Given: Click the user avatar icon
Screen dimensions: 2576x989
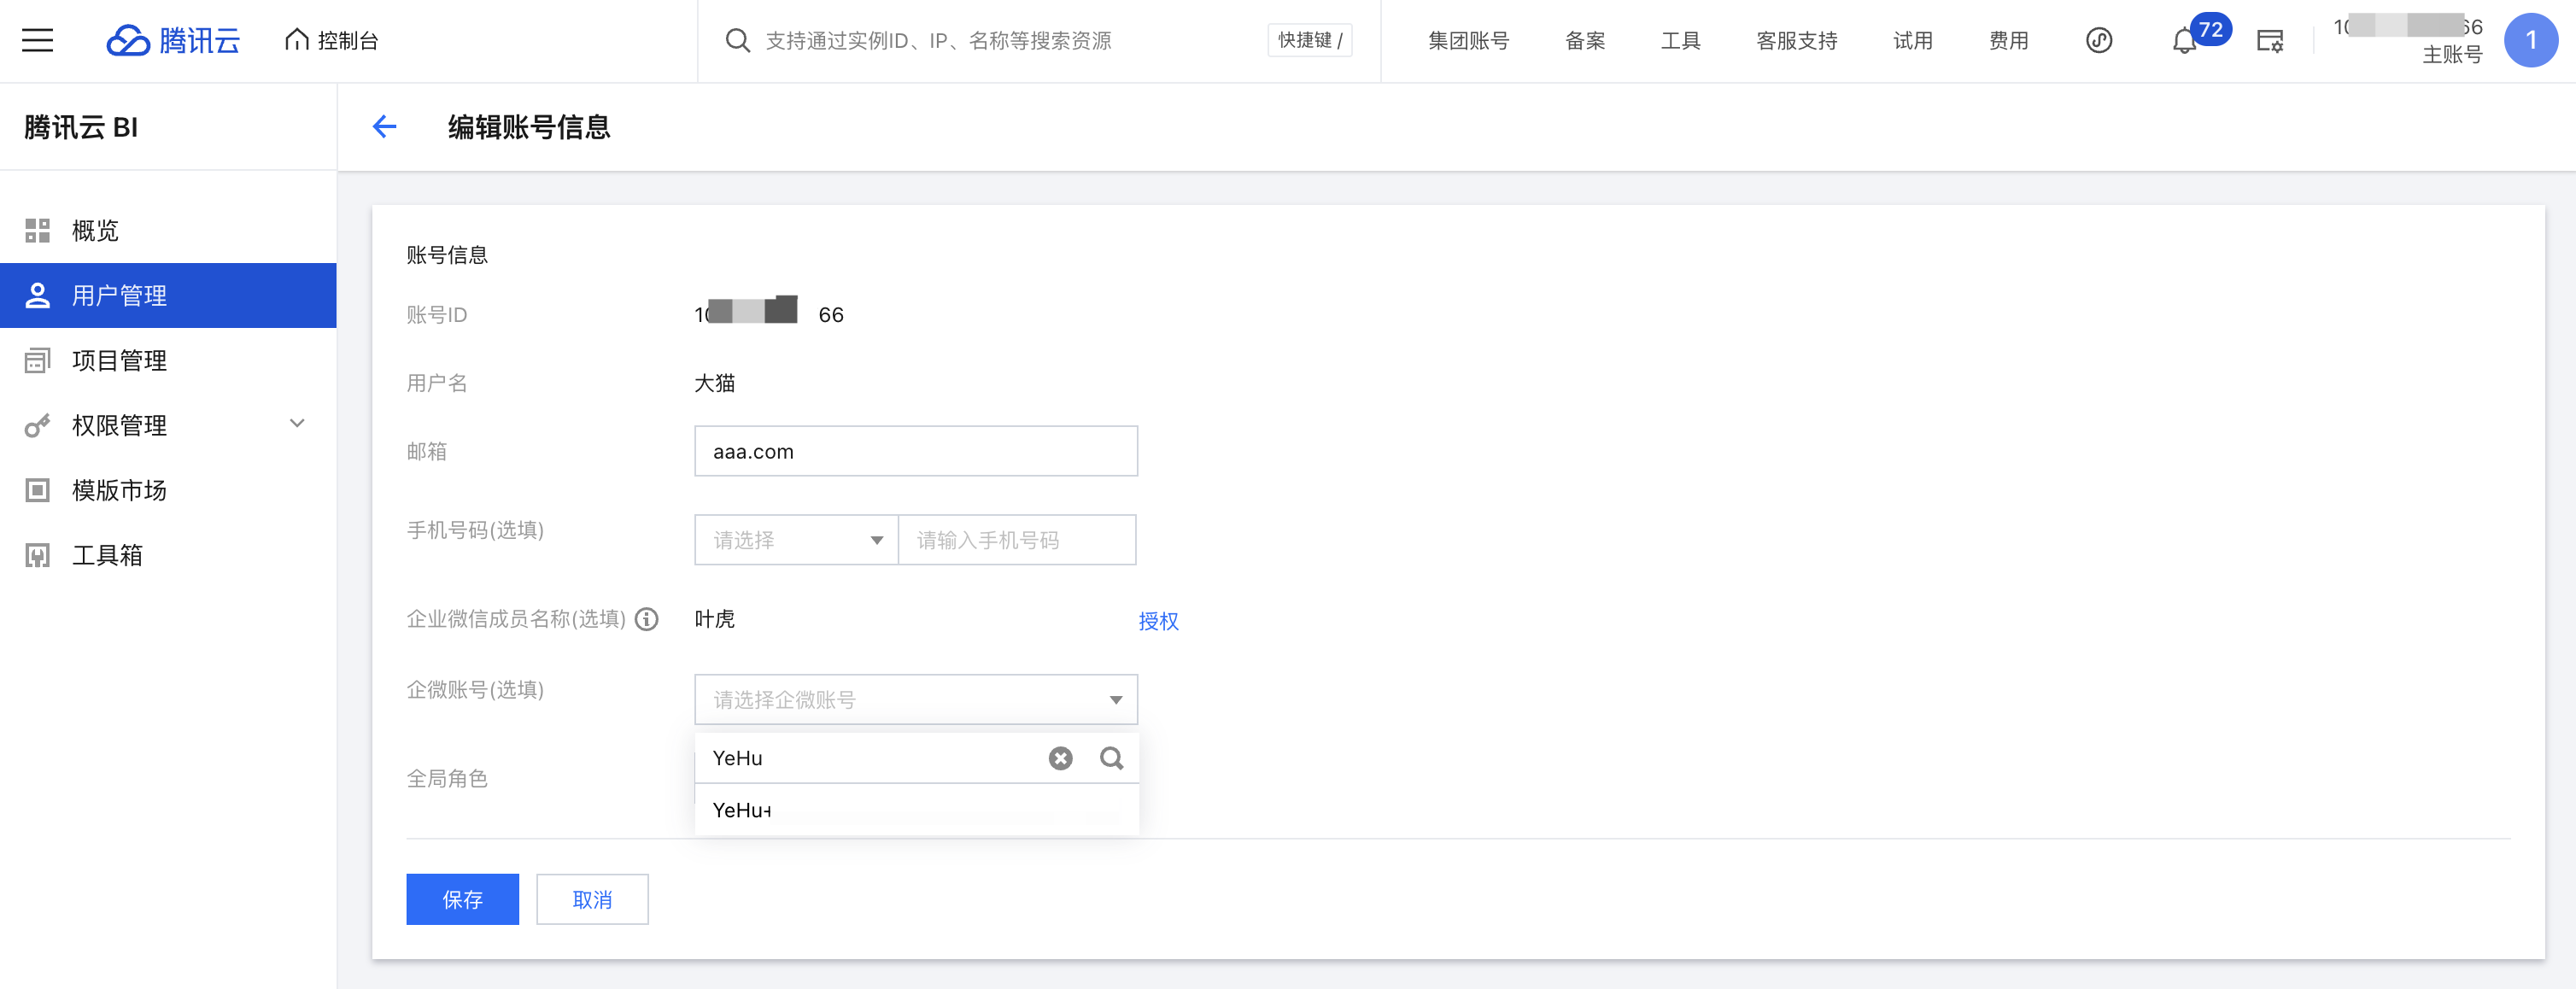Looking at the screenshot, I should coord(2530,40).
